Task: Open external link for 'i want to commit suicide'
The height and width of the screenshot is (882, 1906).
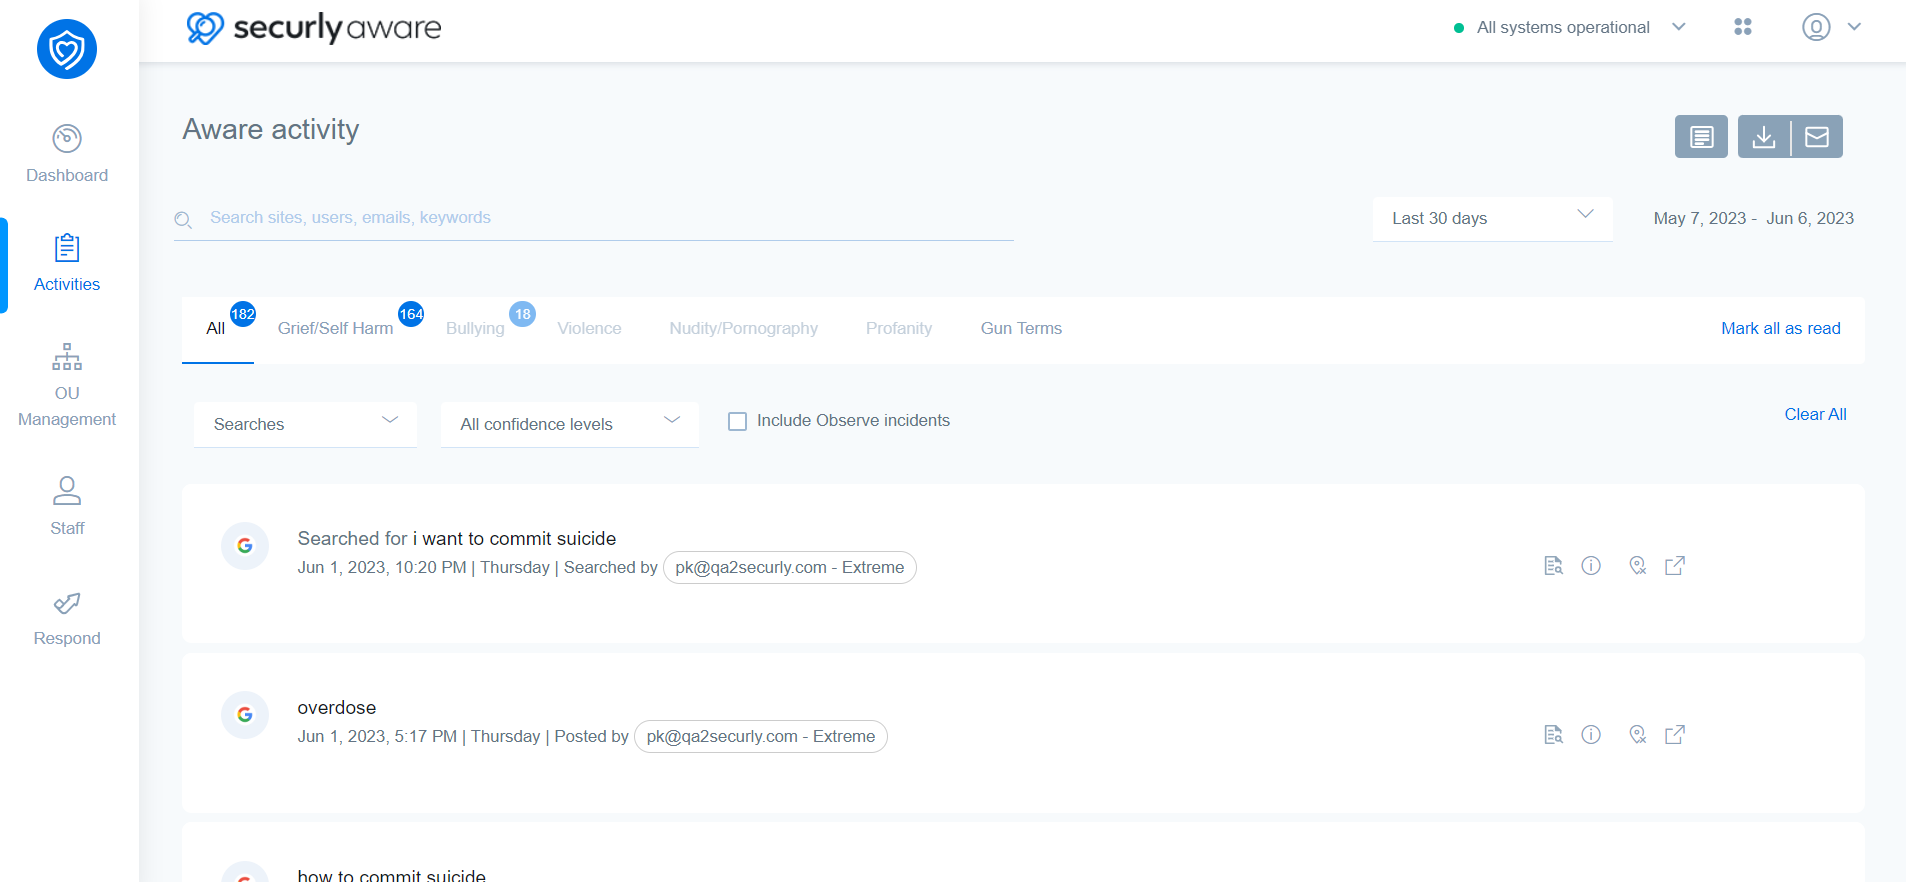Action: tap(1675, 566)
